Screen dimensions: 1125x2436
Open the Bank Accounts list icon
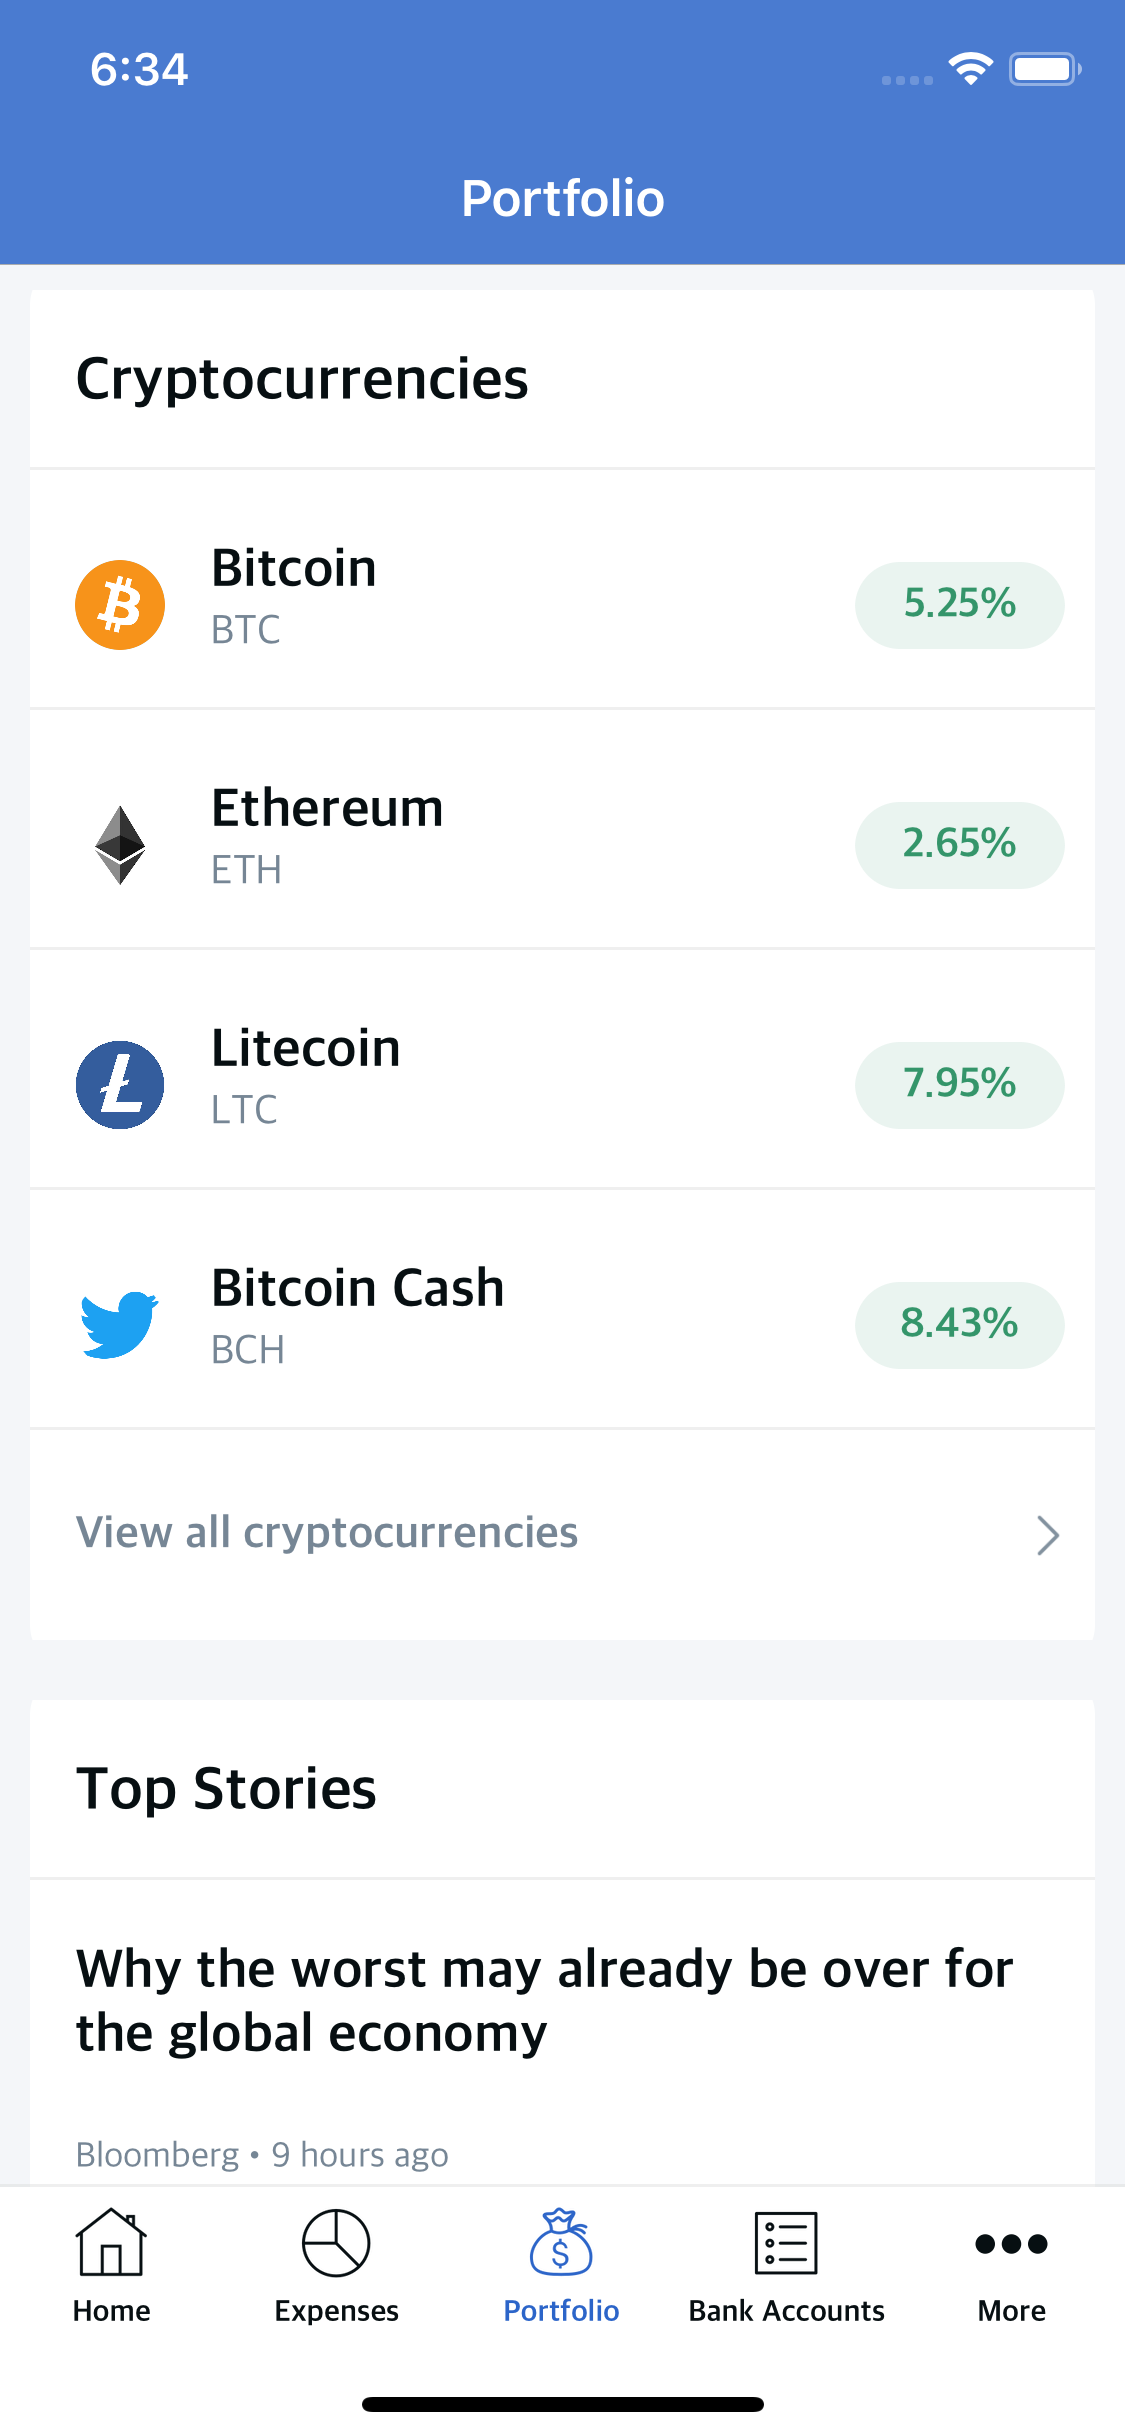point(786,2242)
